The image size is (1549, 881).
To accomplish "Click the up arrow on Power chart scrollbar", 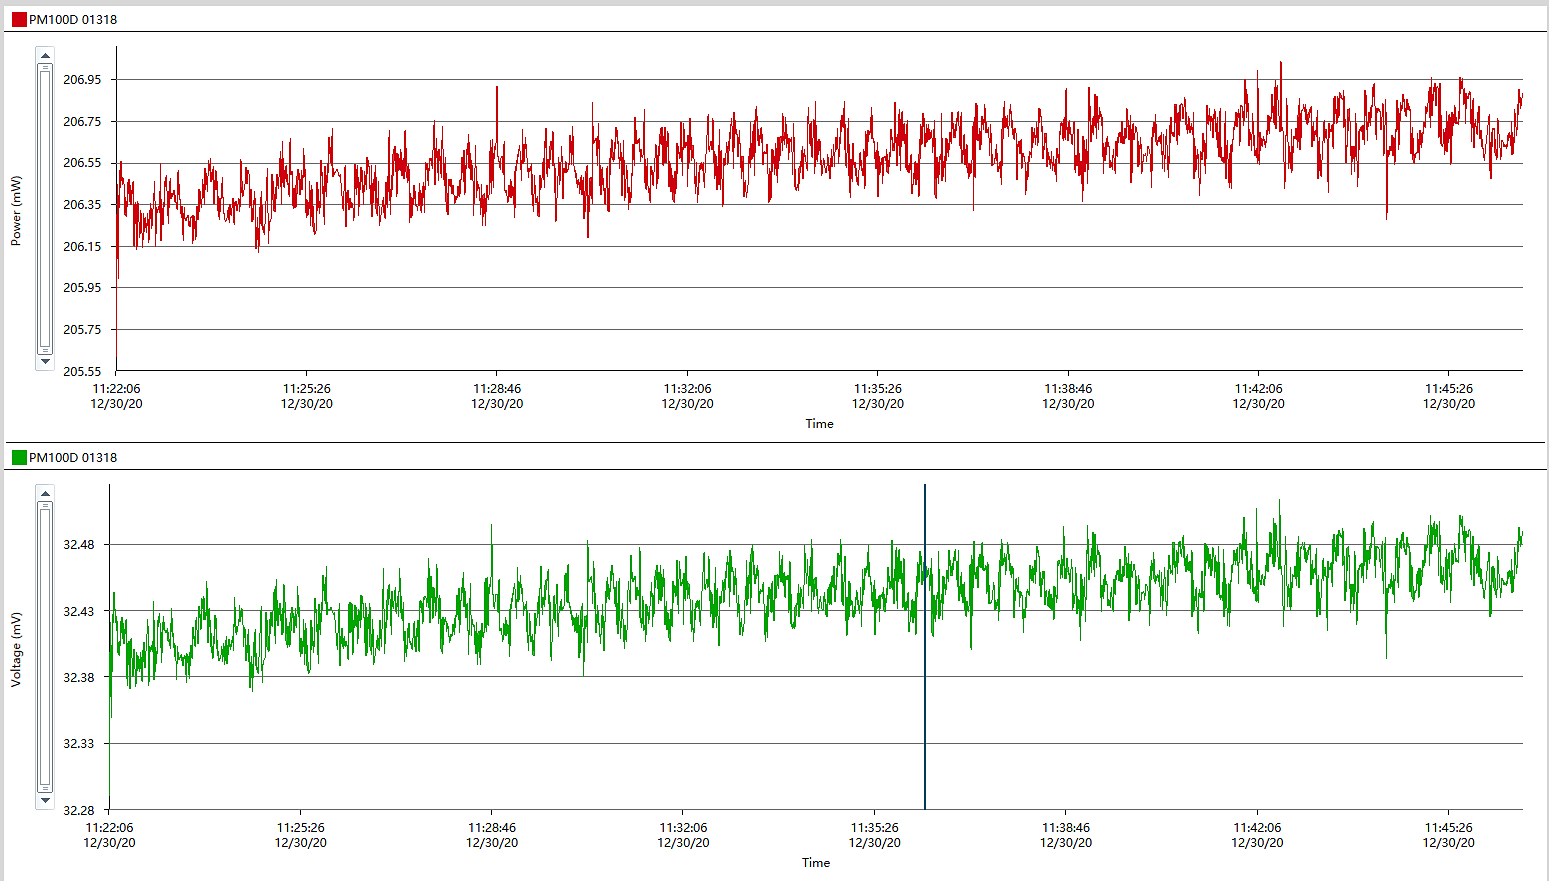I will (x=45, y=55).
